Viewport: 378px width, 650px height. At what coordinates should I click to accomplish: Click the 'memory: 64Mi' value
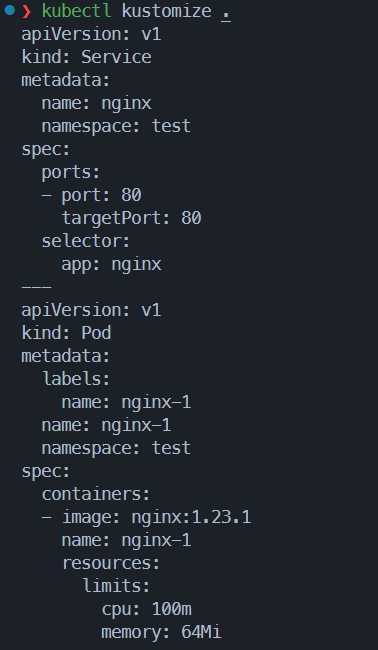point(162,633)
